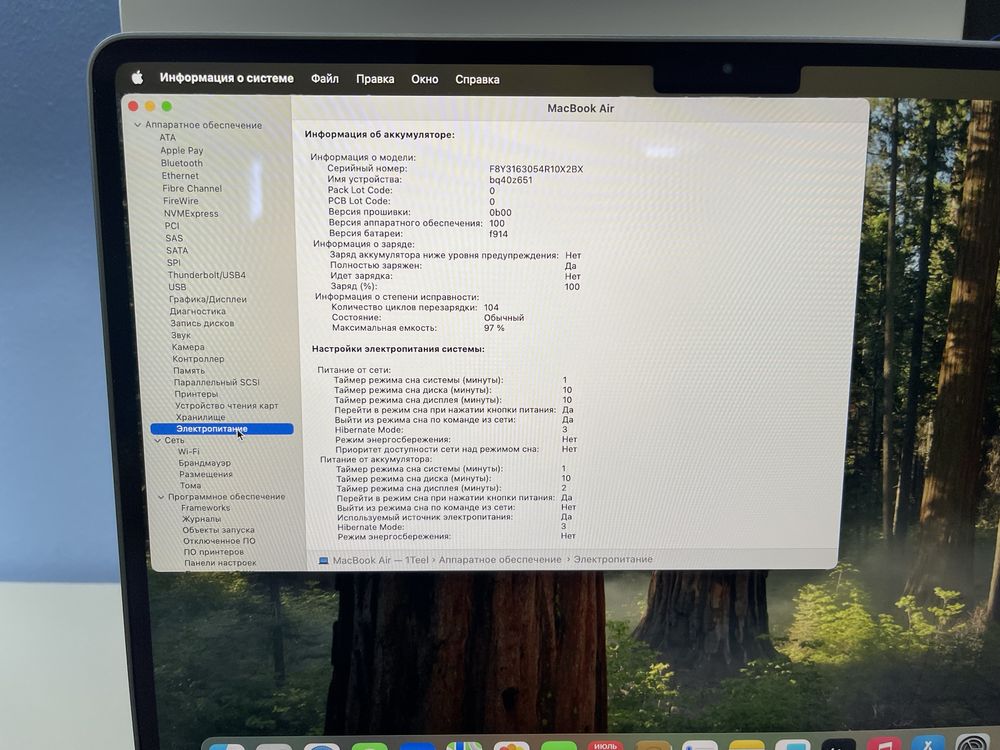Select Принтеры in the sidebar
Viewport: 1000px width, 750px height.
pos(196,393)
